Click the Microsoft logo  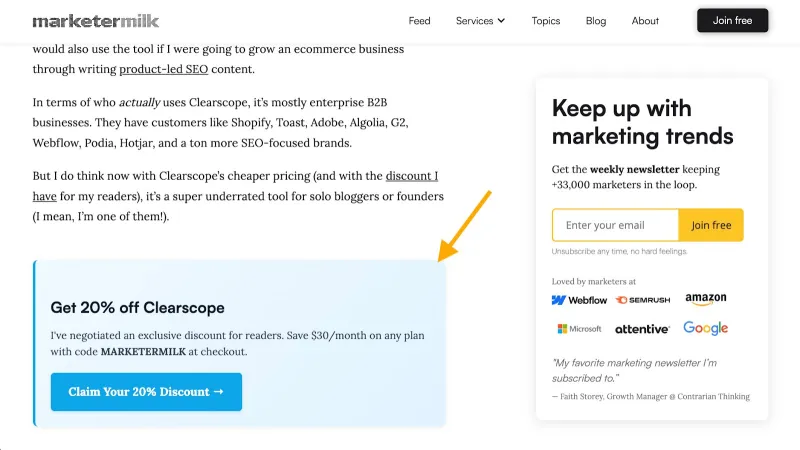579,329
